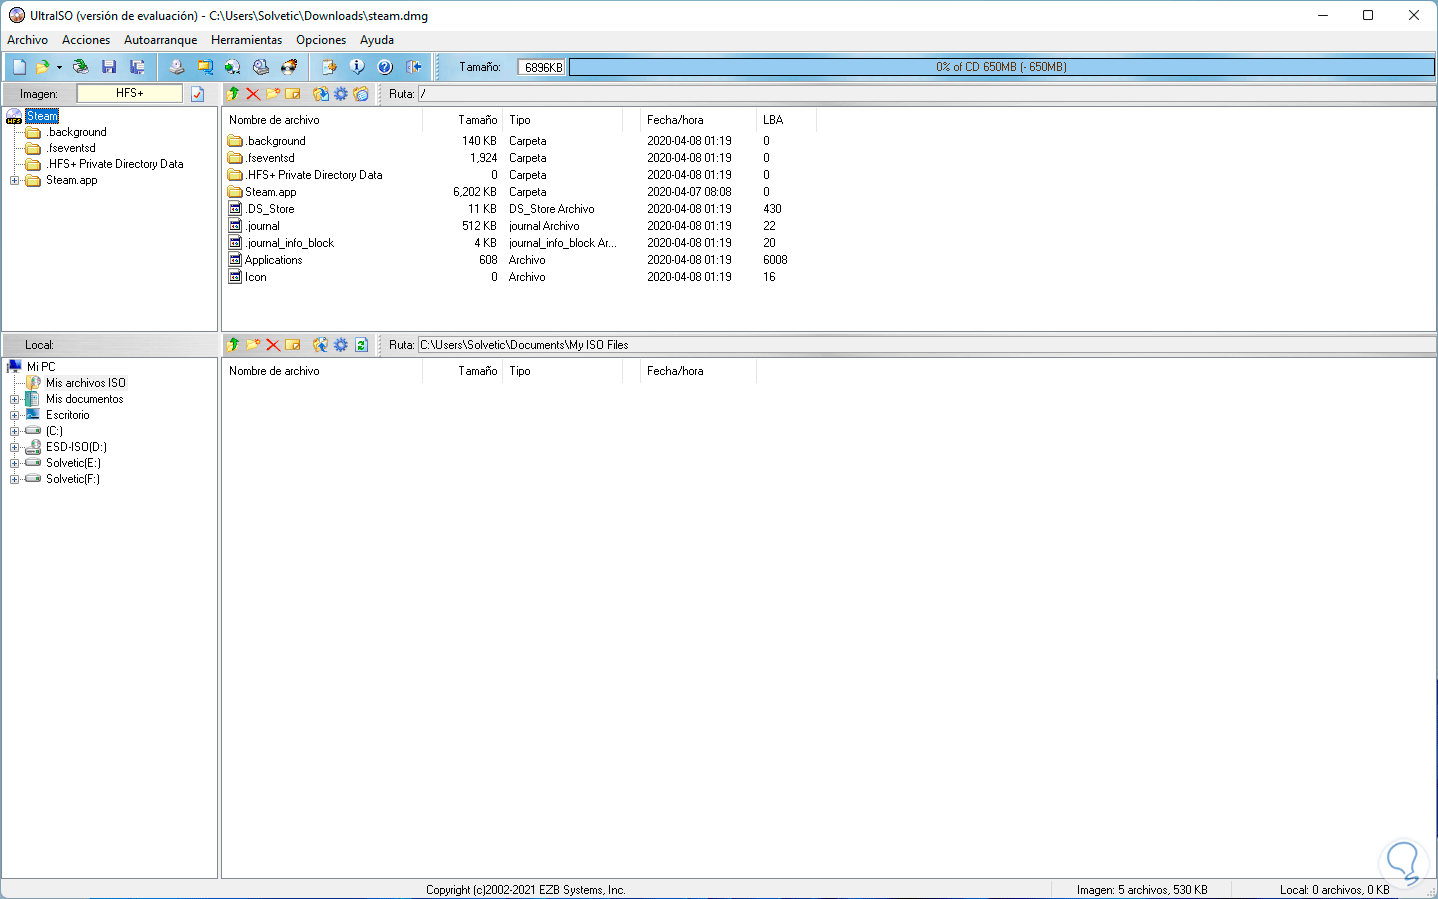The width and height of the screenshot is (1438, 899).
Task: Expand the Steam.app tree node
Action: click(14, 181)
